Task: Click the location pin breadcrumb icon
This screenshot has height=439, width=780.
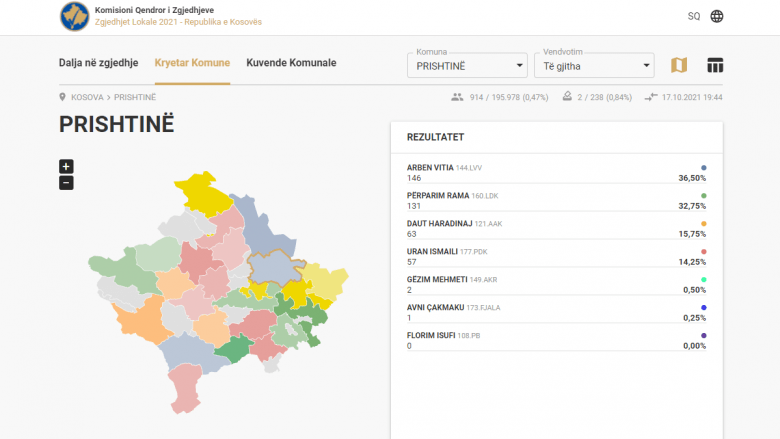Action: click(x=63, y=98)
